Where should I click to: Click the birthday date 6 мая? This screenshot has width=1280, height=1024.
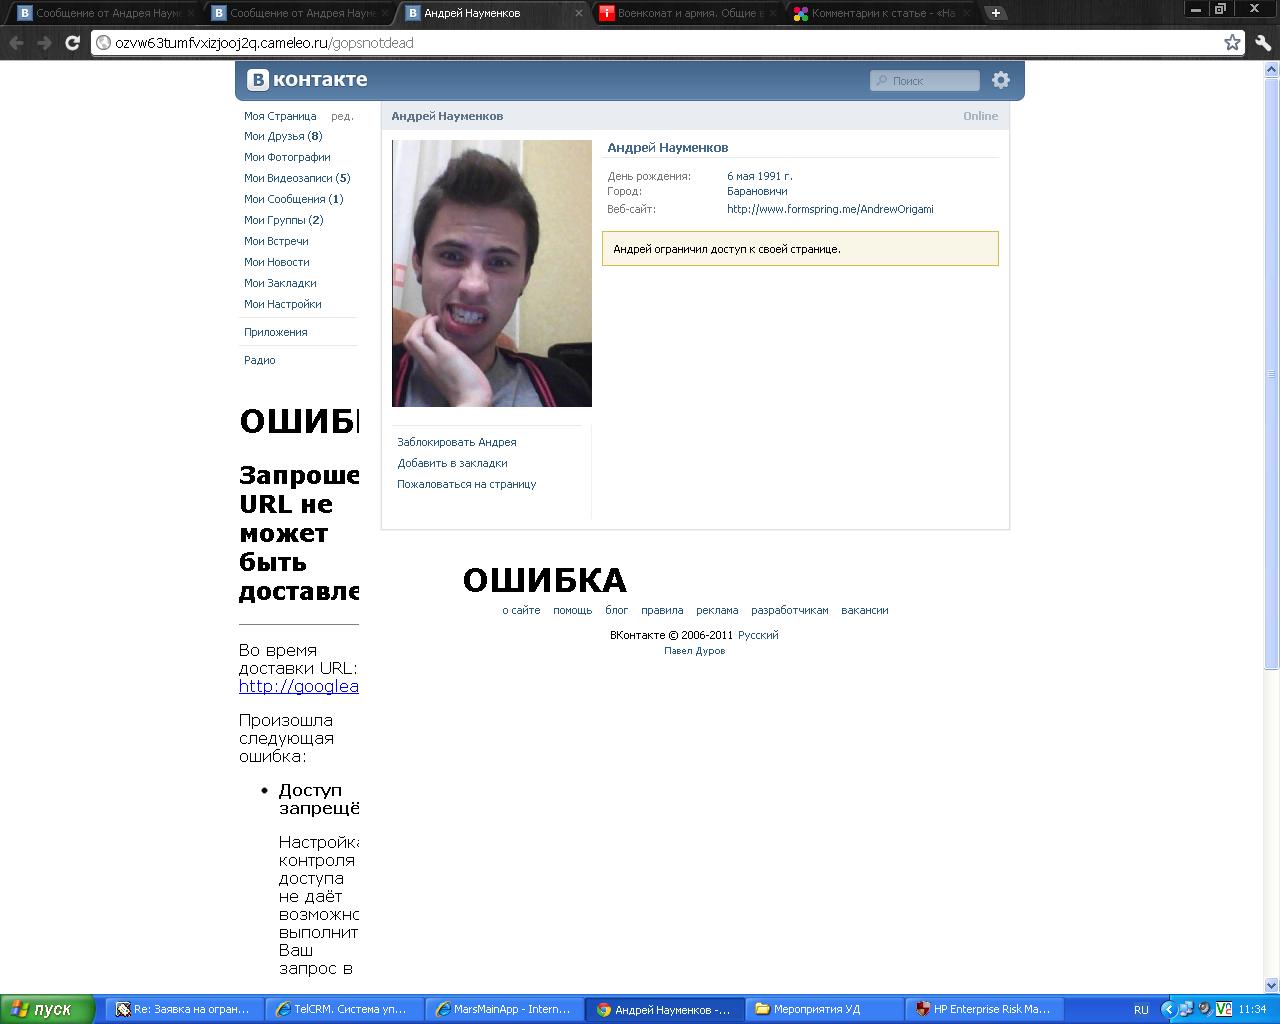[x=743, y=176]
